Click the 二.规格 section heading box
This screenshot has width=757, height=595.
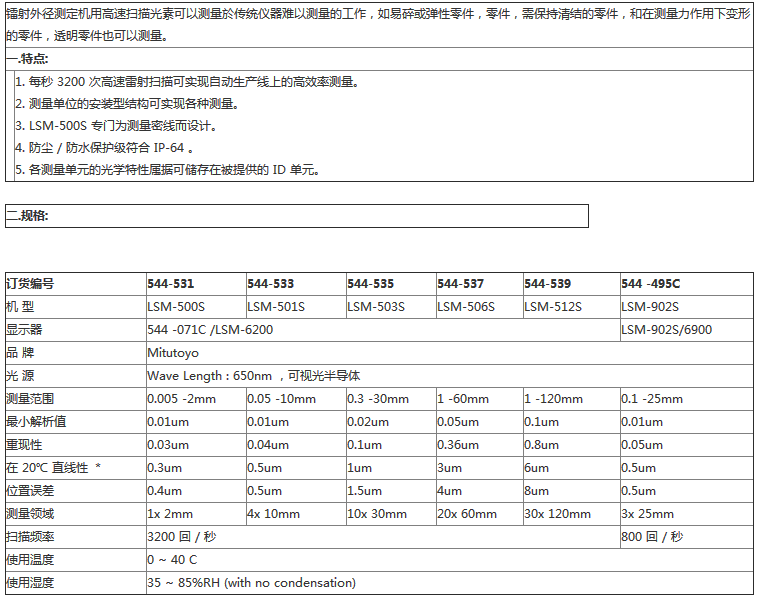click(28, 215)
